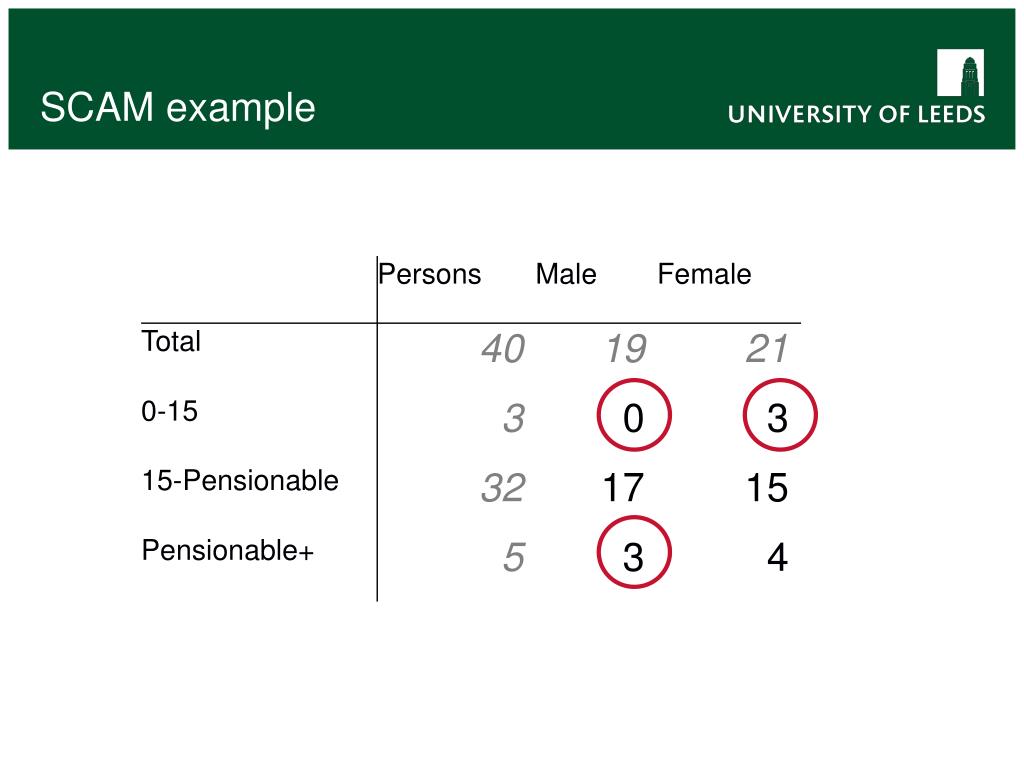Select the value 32 in Persons column

tap(503, 488)
